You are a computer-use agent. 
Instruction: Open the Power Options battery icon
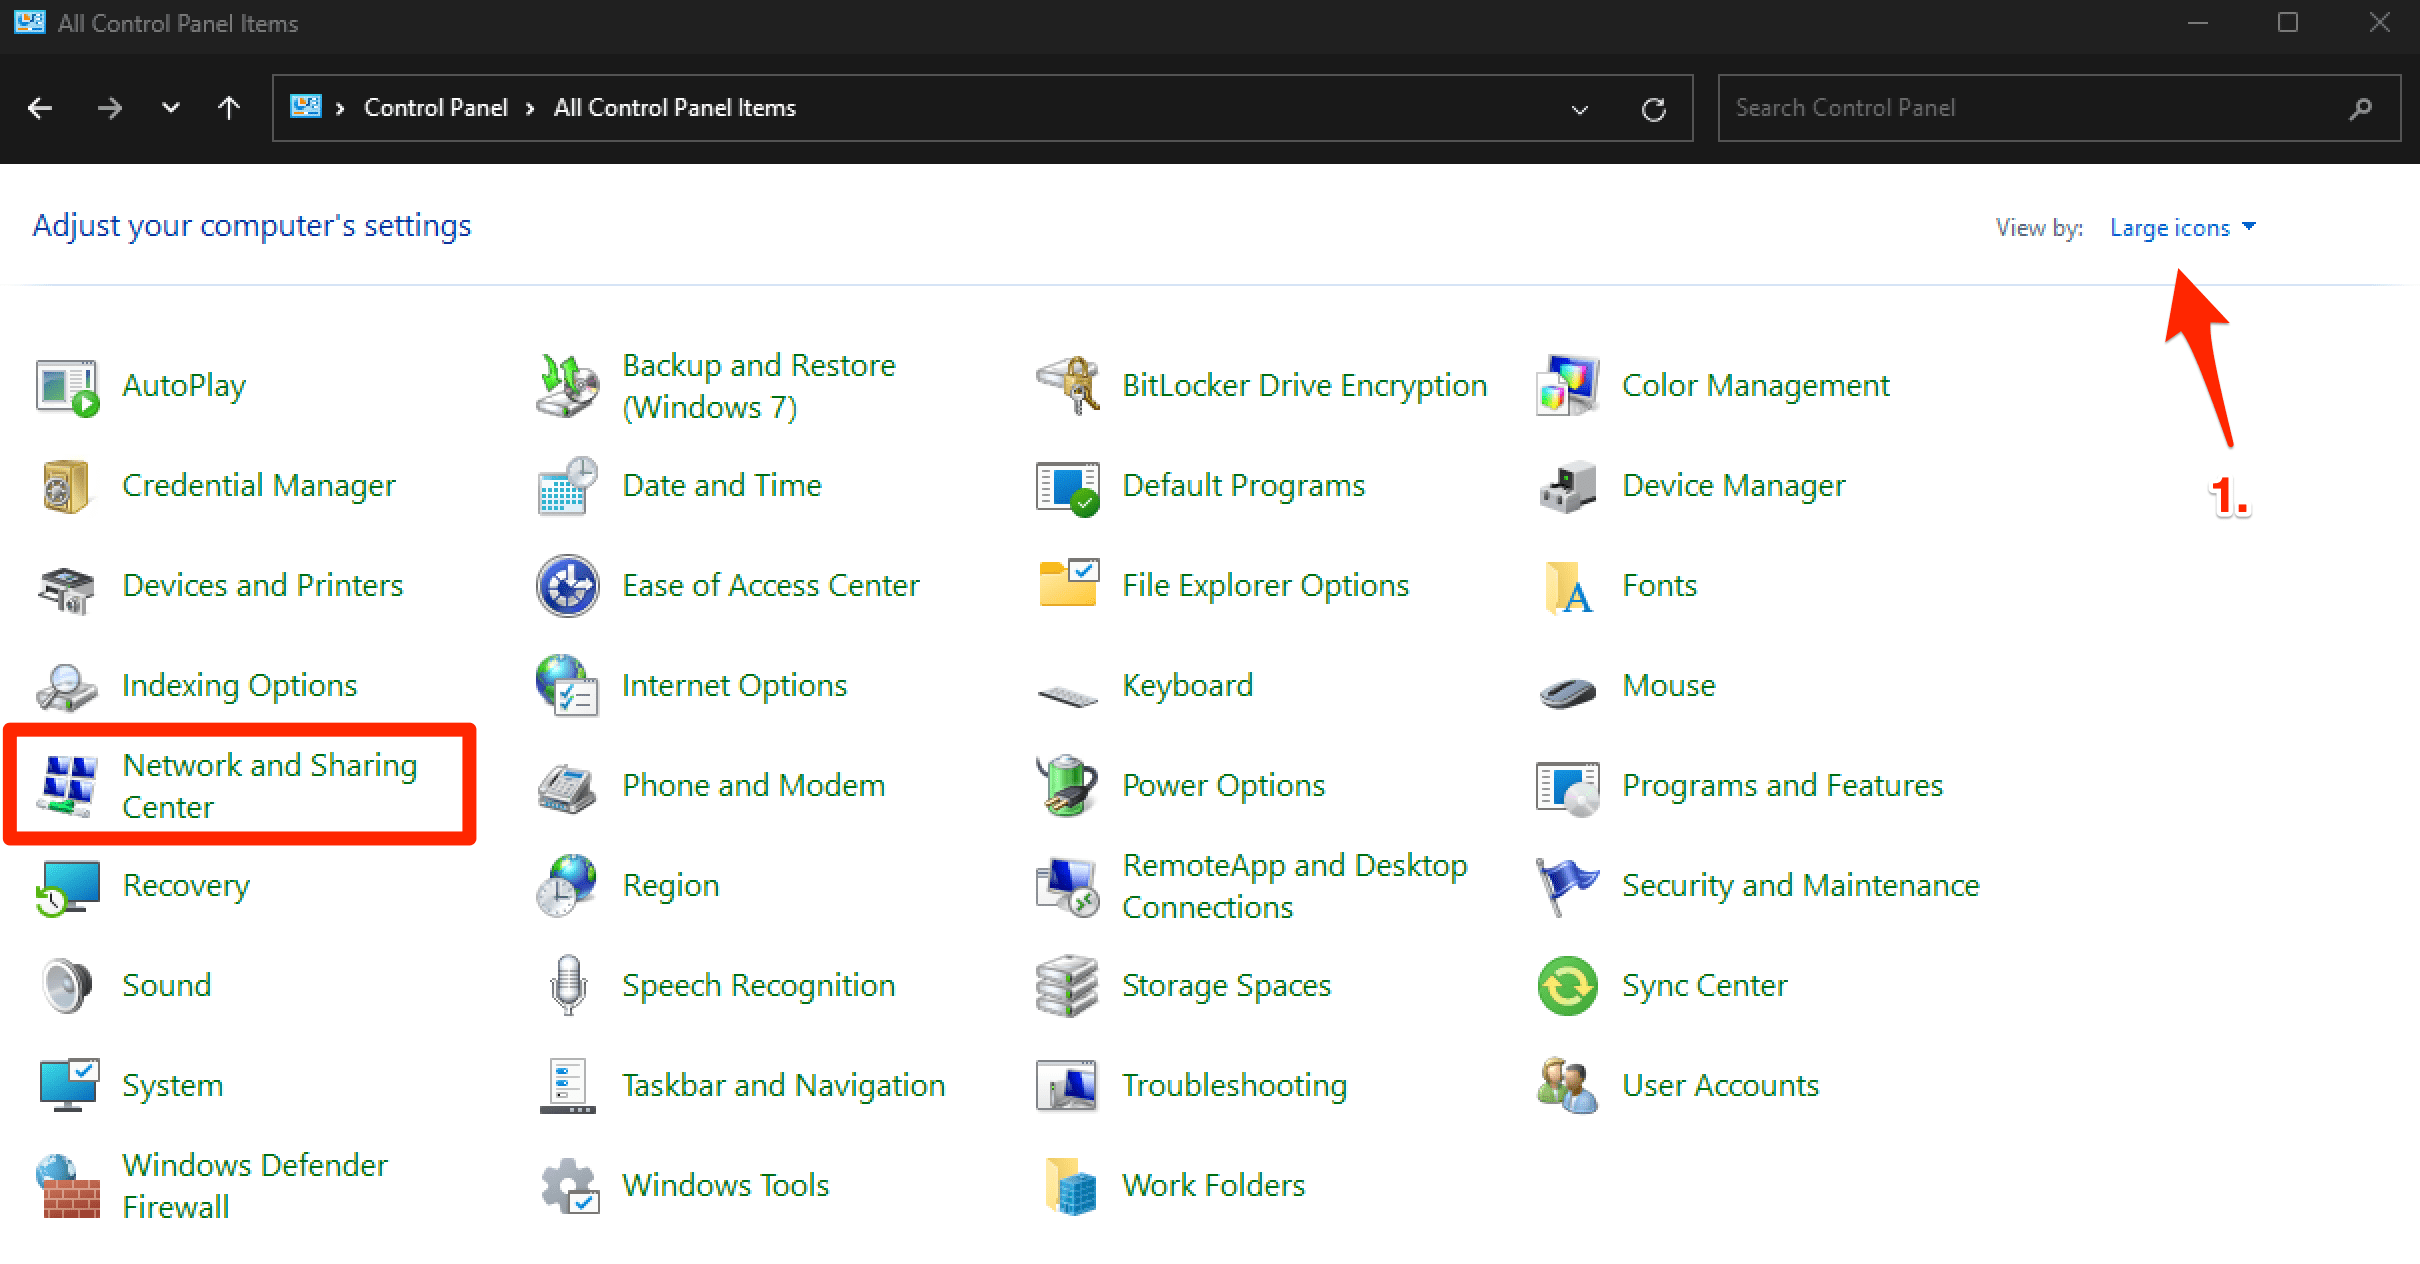(1068, 786)
